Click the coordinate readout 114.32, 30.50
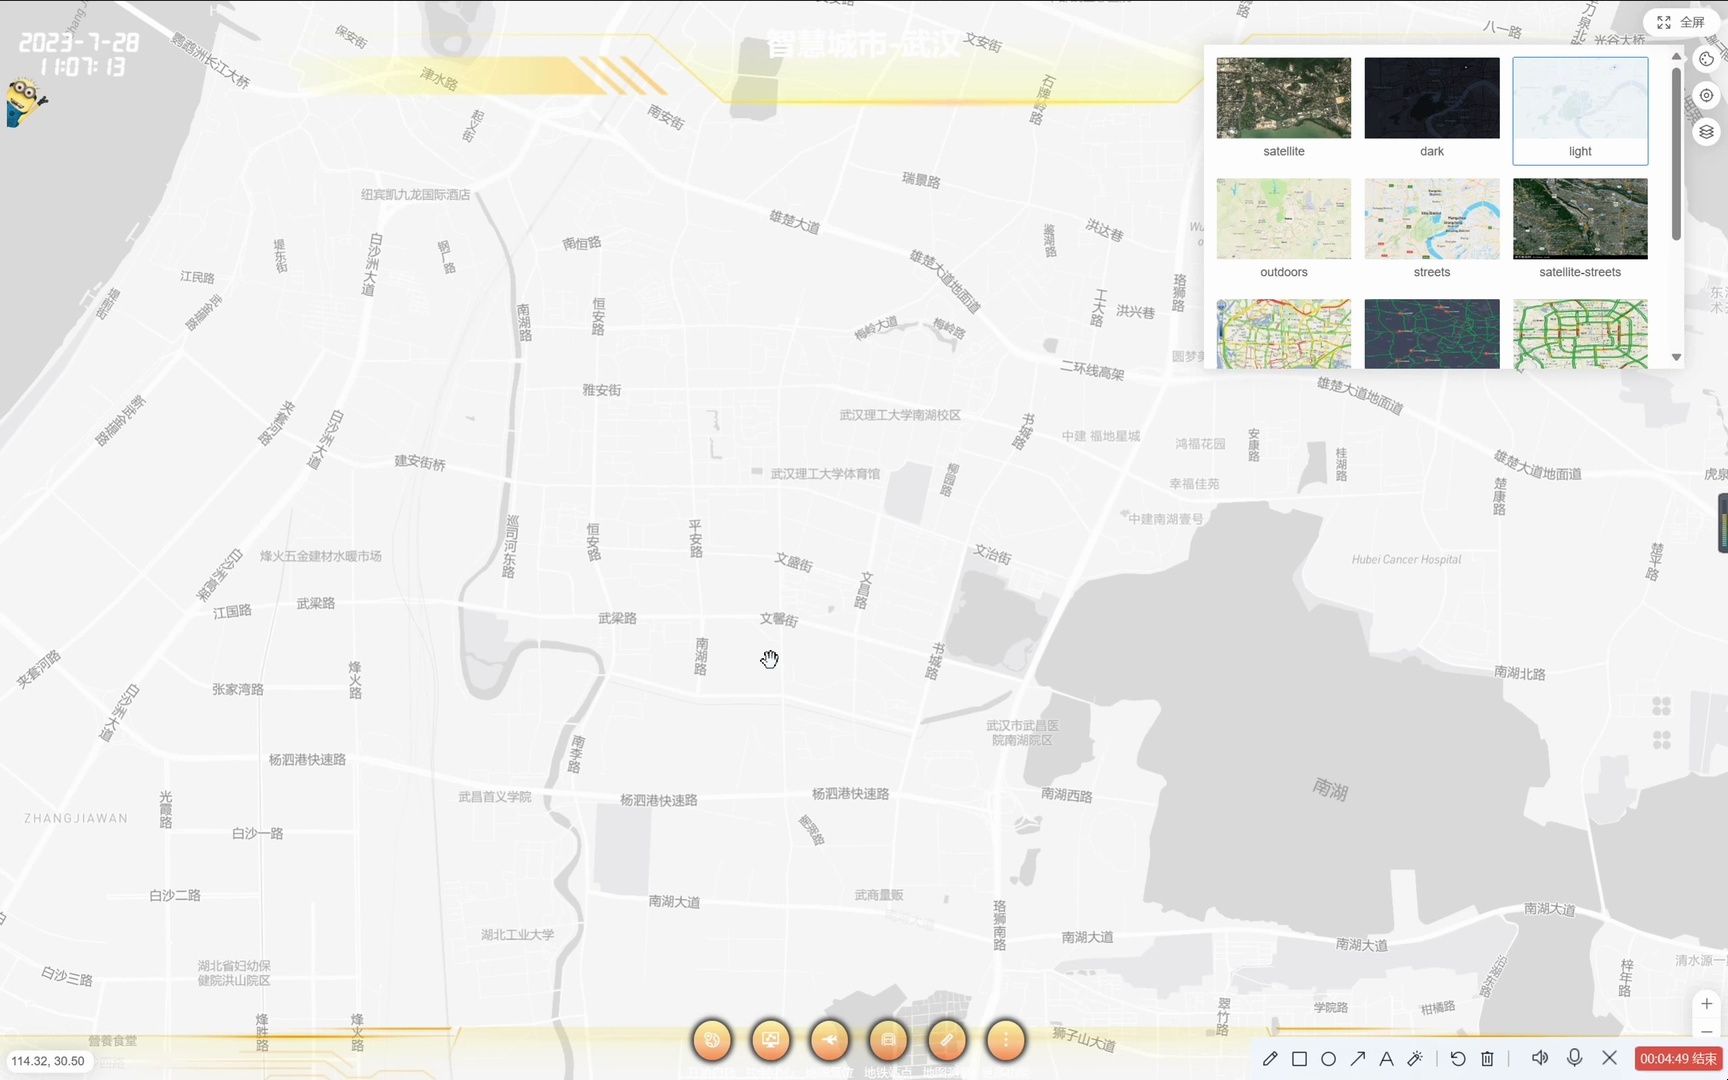The width and height of the screenshot is (1728, 1080). [x=48, y=1061]
